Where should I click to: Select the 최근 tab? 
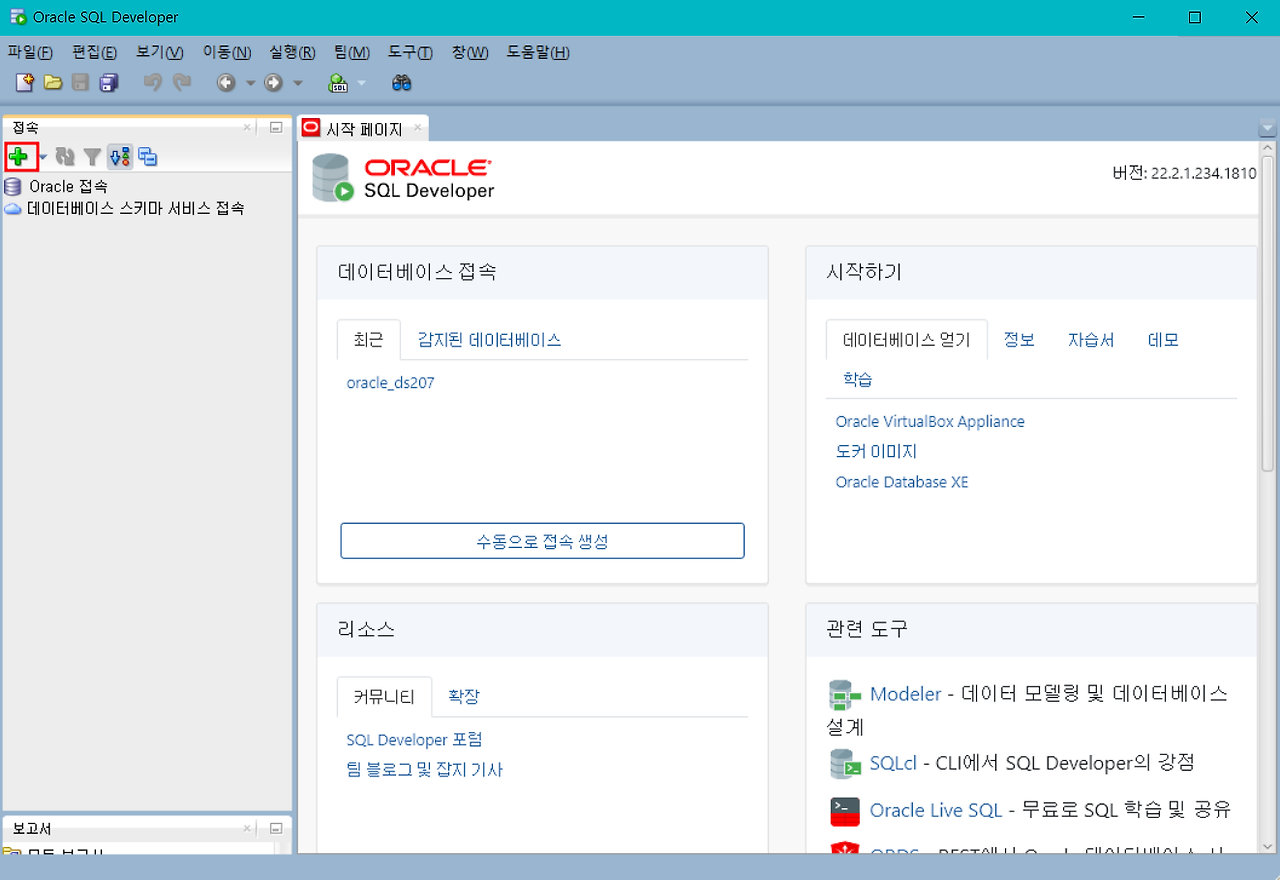coord(368,340)
